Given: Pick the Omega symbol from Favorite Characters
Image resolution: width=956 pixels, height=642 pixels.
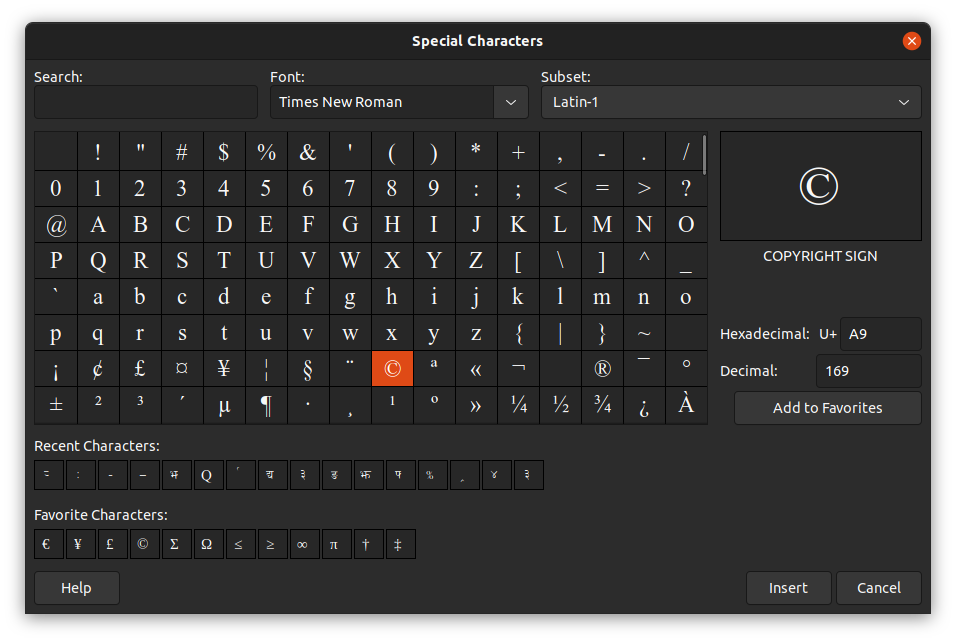Looking at the screenshot, I should pyautogui.click(x=208, y=544).
